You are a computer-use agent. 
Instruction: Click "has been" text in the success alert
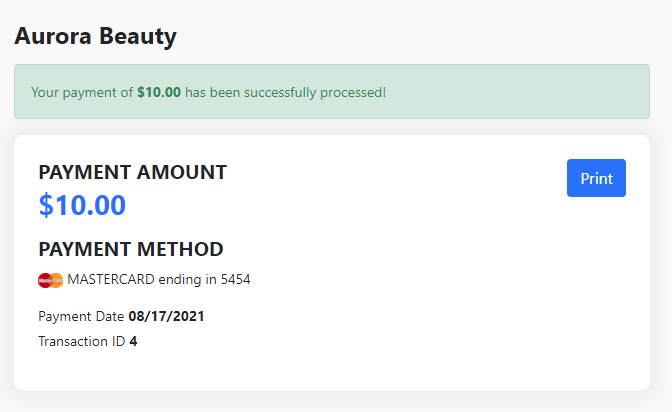coord(209,92)
